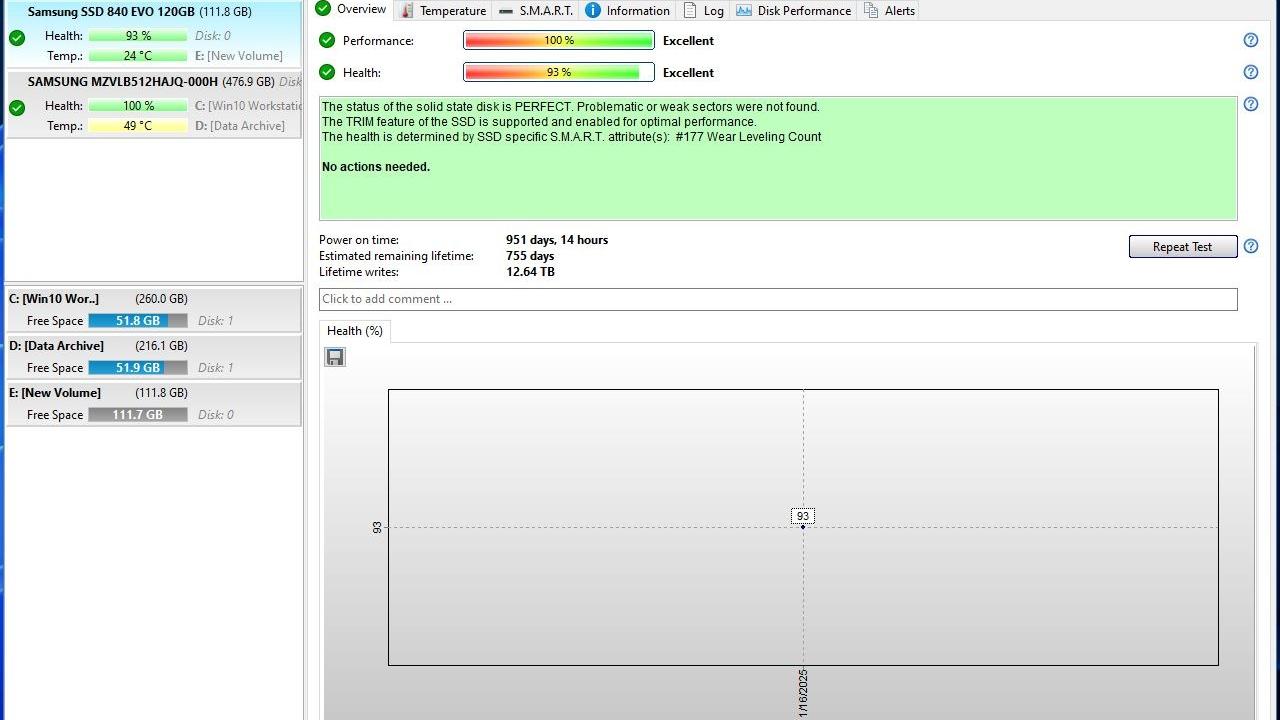
Task: Click the blue info icon on the Information tab
Action: 592,10
